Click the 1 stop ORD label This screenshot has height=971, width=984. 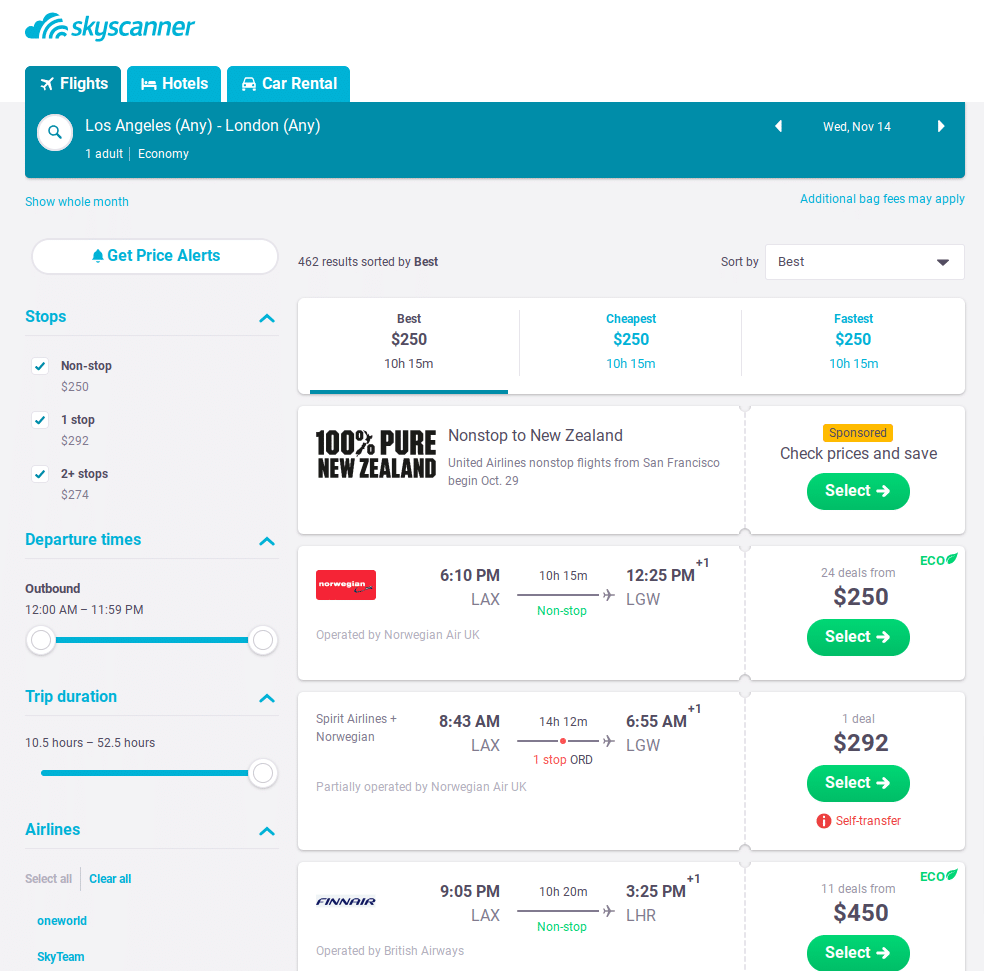tap(562, 759)
